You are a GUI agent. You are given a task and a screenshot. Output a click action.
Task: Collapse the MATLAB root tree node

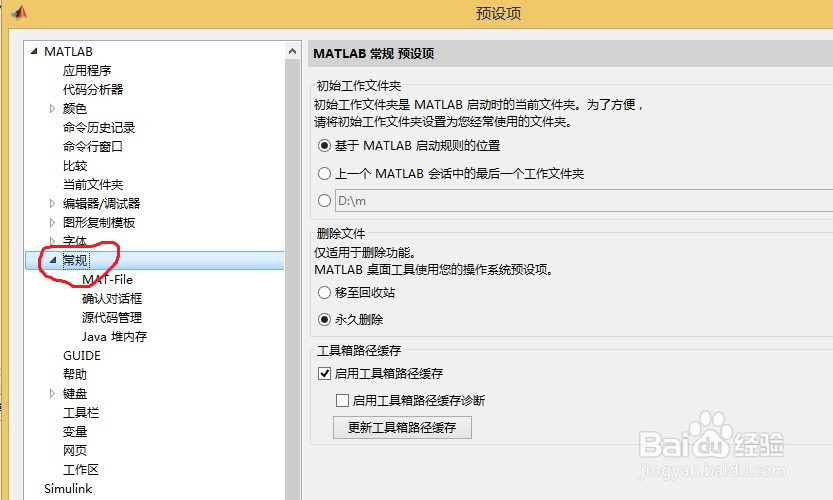pos(35,52)
